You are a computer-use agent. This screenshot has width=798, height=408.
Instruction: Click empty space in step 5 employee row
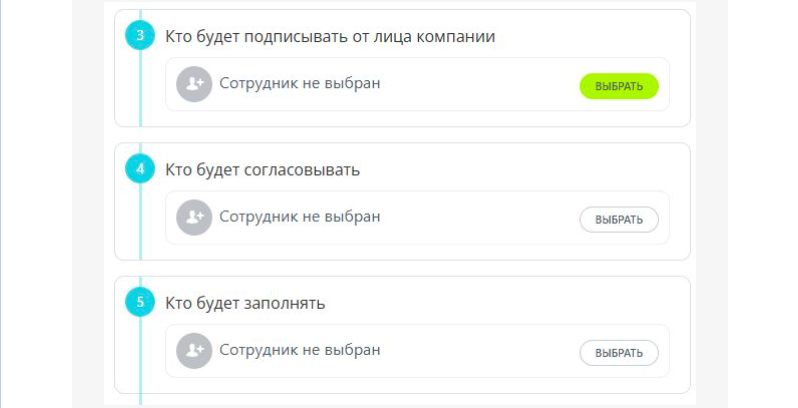pyautogui.click(x=478, y=351)
